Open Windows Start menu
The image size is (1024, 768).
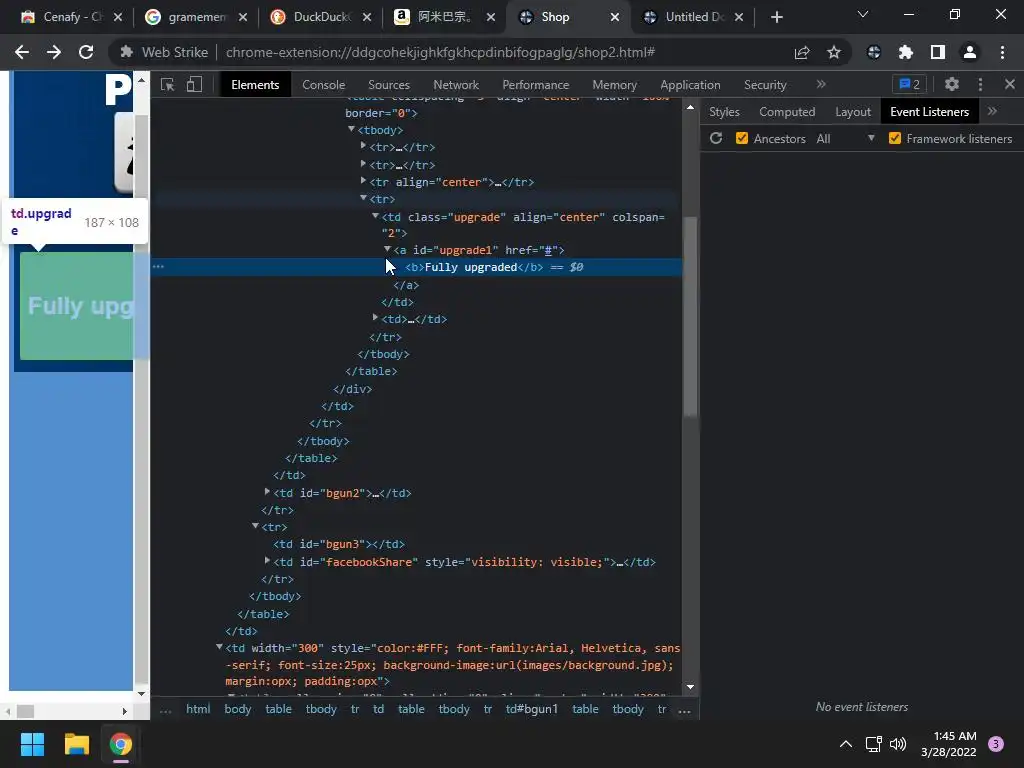click(32, 744)
